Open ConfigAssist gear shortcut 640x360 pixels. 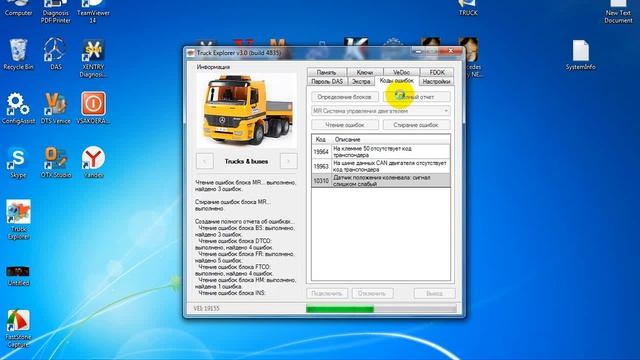(18, 108)
